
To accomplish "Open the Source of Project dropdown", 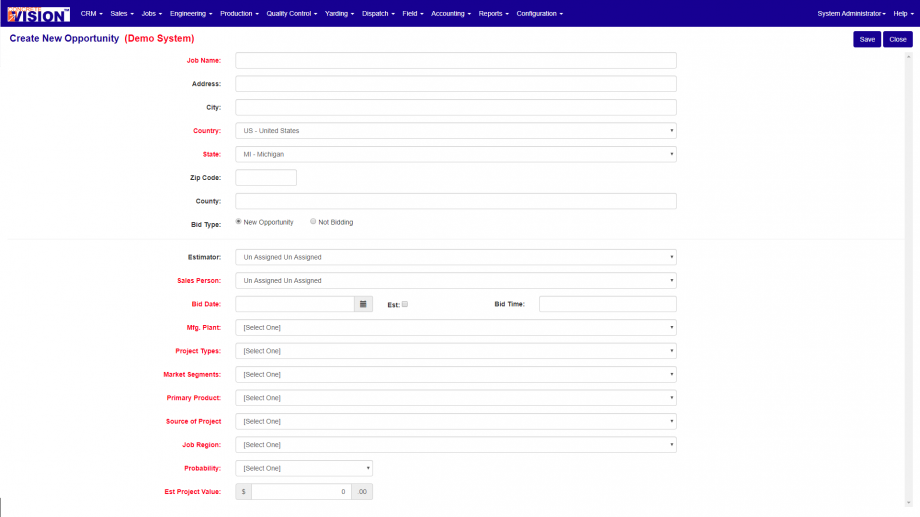I will [456, 421].
